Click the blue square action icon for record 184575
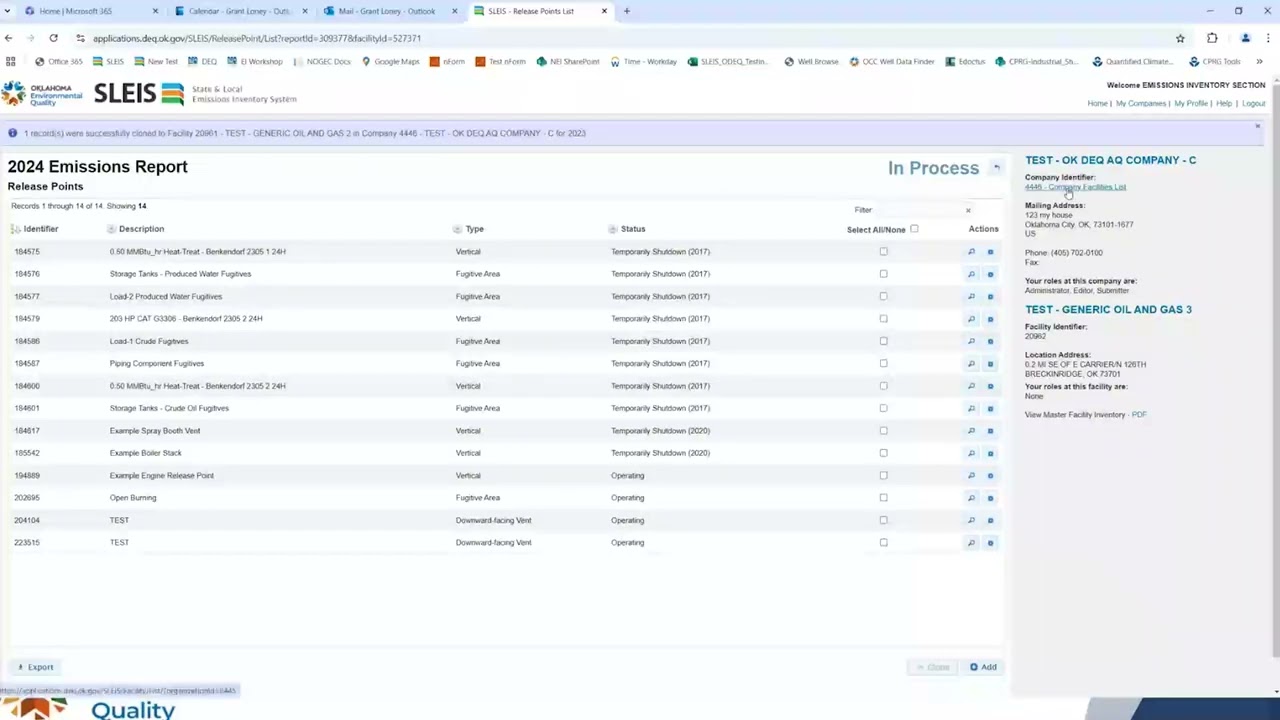The height and width of the screenshot is (720, 1280). tap(990, 252)
